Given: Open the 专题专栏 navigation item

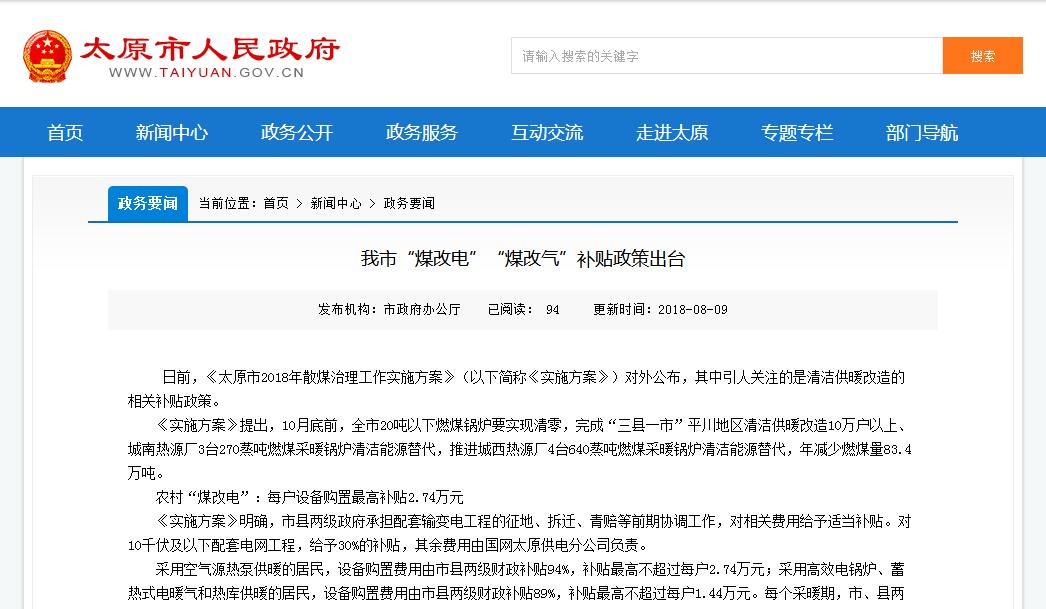Looking at the screenshot, I should point(797,132).
